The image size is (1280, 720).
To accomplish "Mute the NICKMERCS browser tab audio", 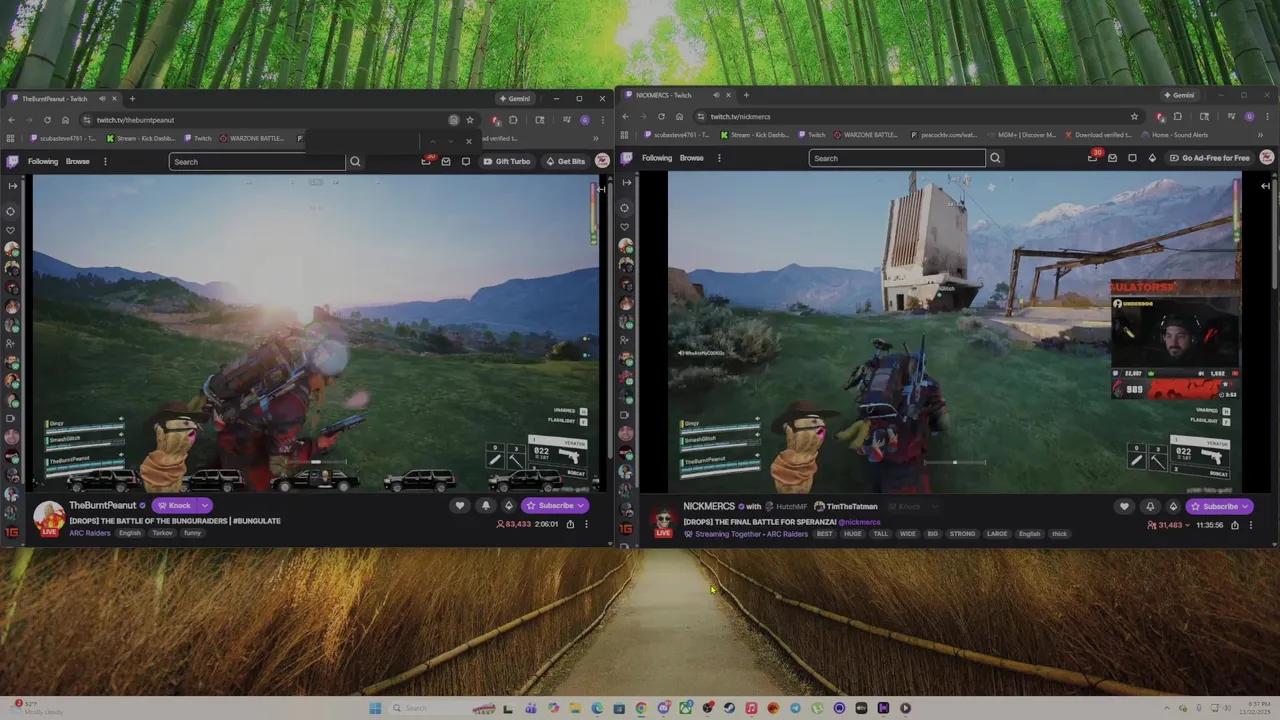I will 714,95.
